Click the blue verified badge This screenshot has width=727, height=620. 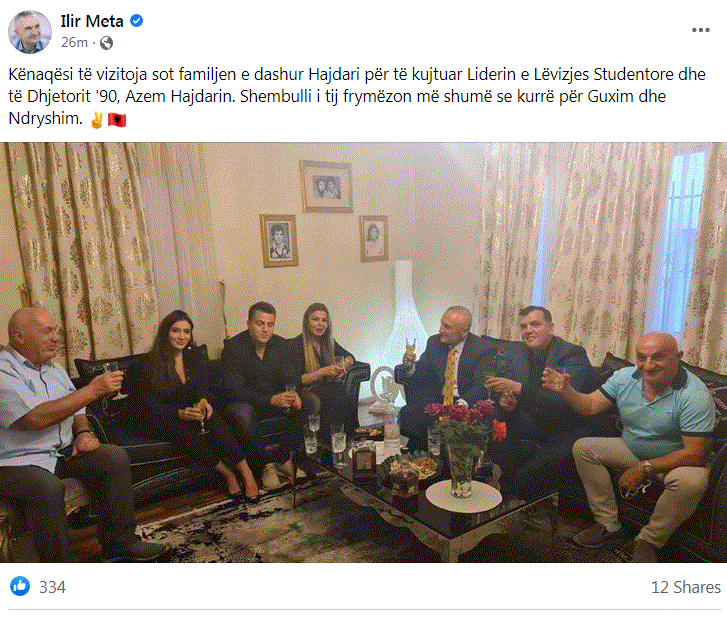[136, 21]
